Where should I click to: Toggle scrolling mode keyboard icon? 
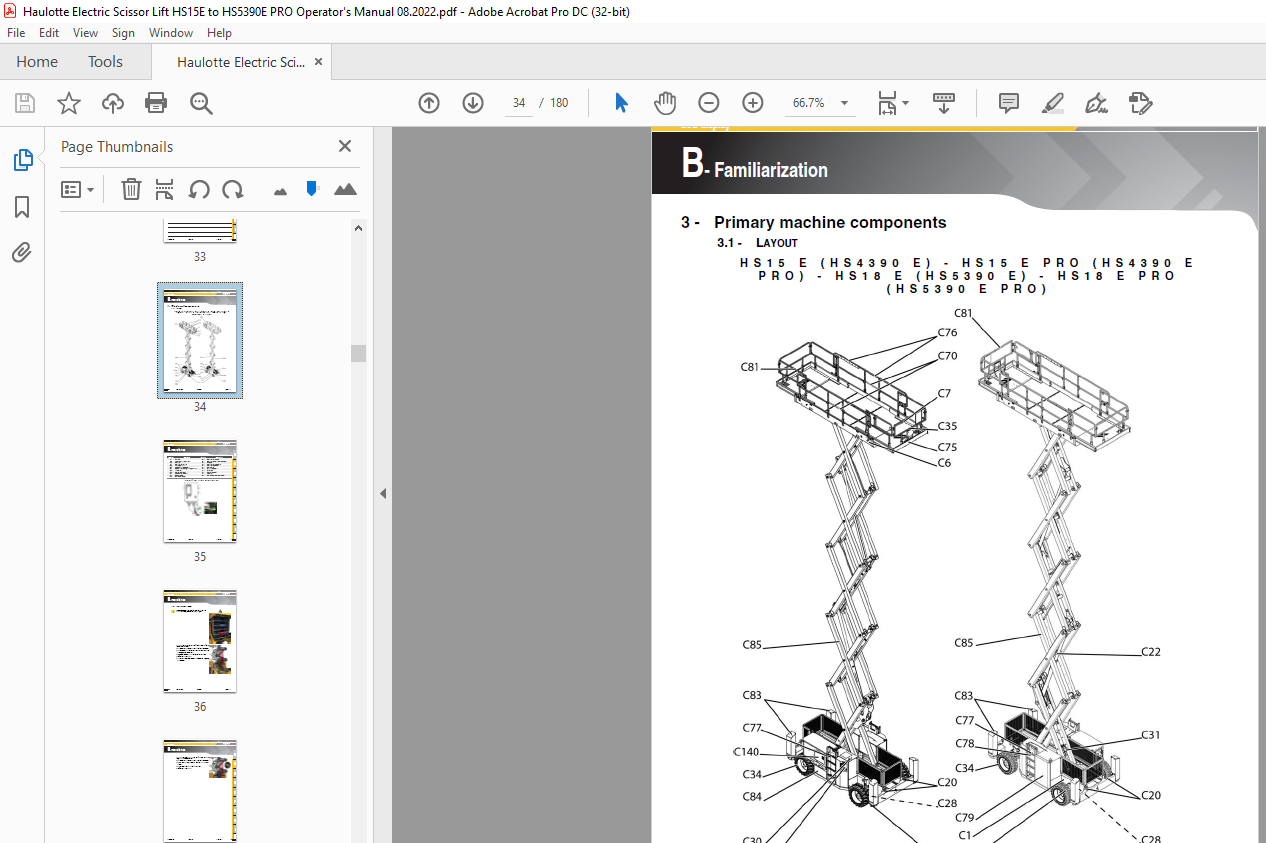(944, 103)
